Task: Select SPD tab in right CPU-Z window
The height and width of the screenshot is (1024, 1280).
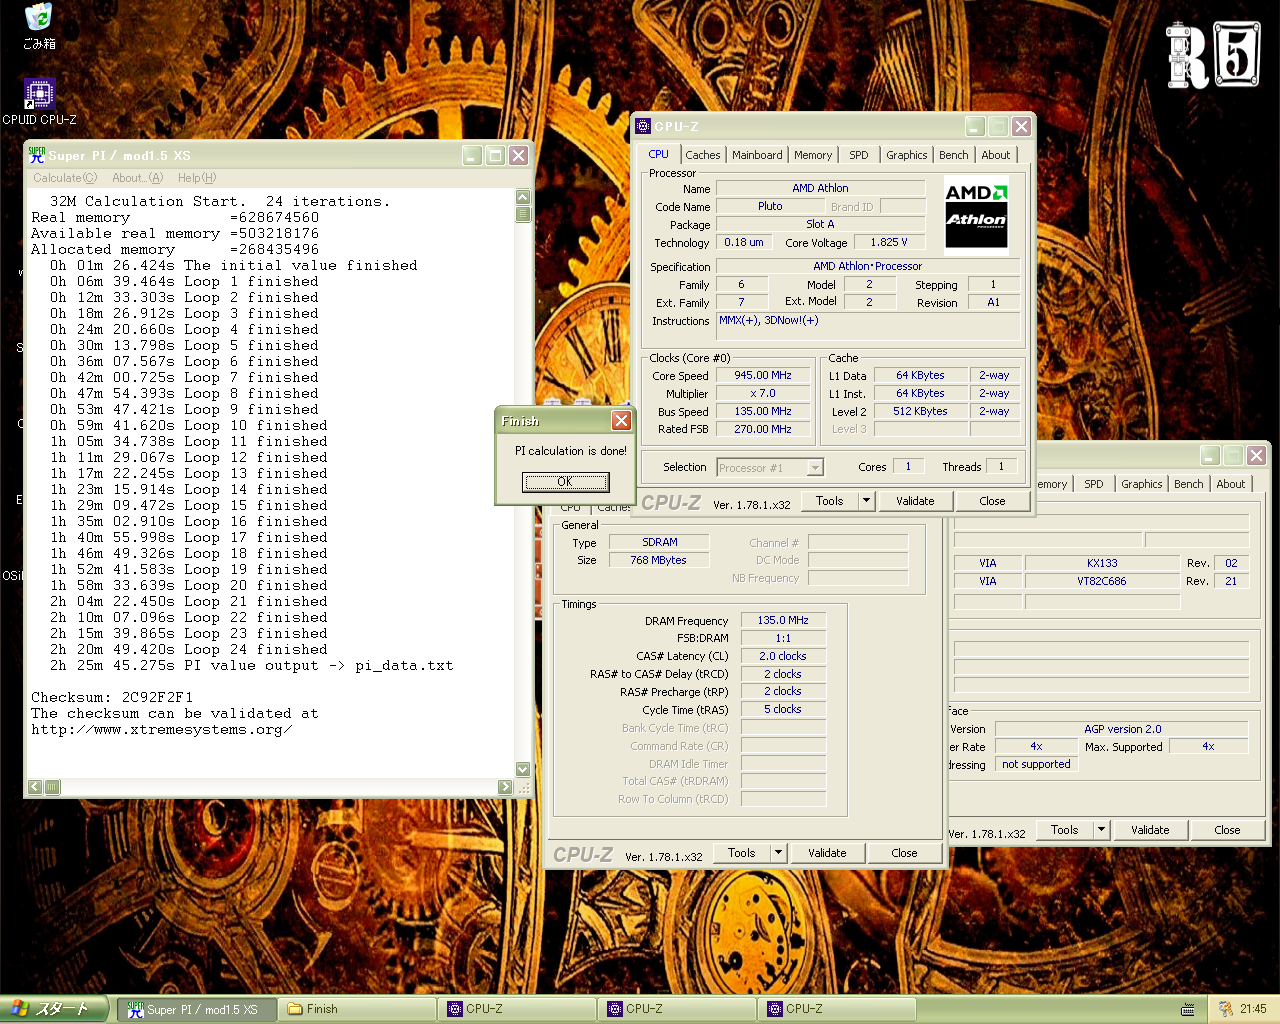Action: (1093, 484)
